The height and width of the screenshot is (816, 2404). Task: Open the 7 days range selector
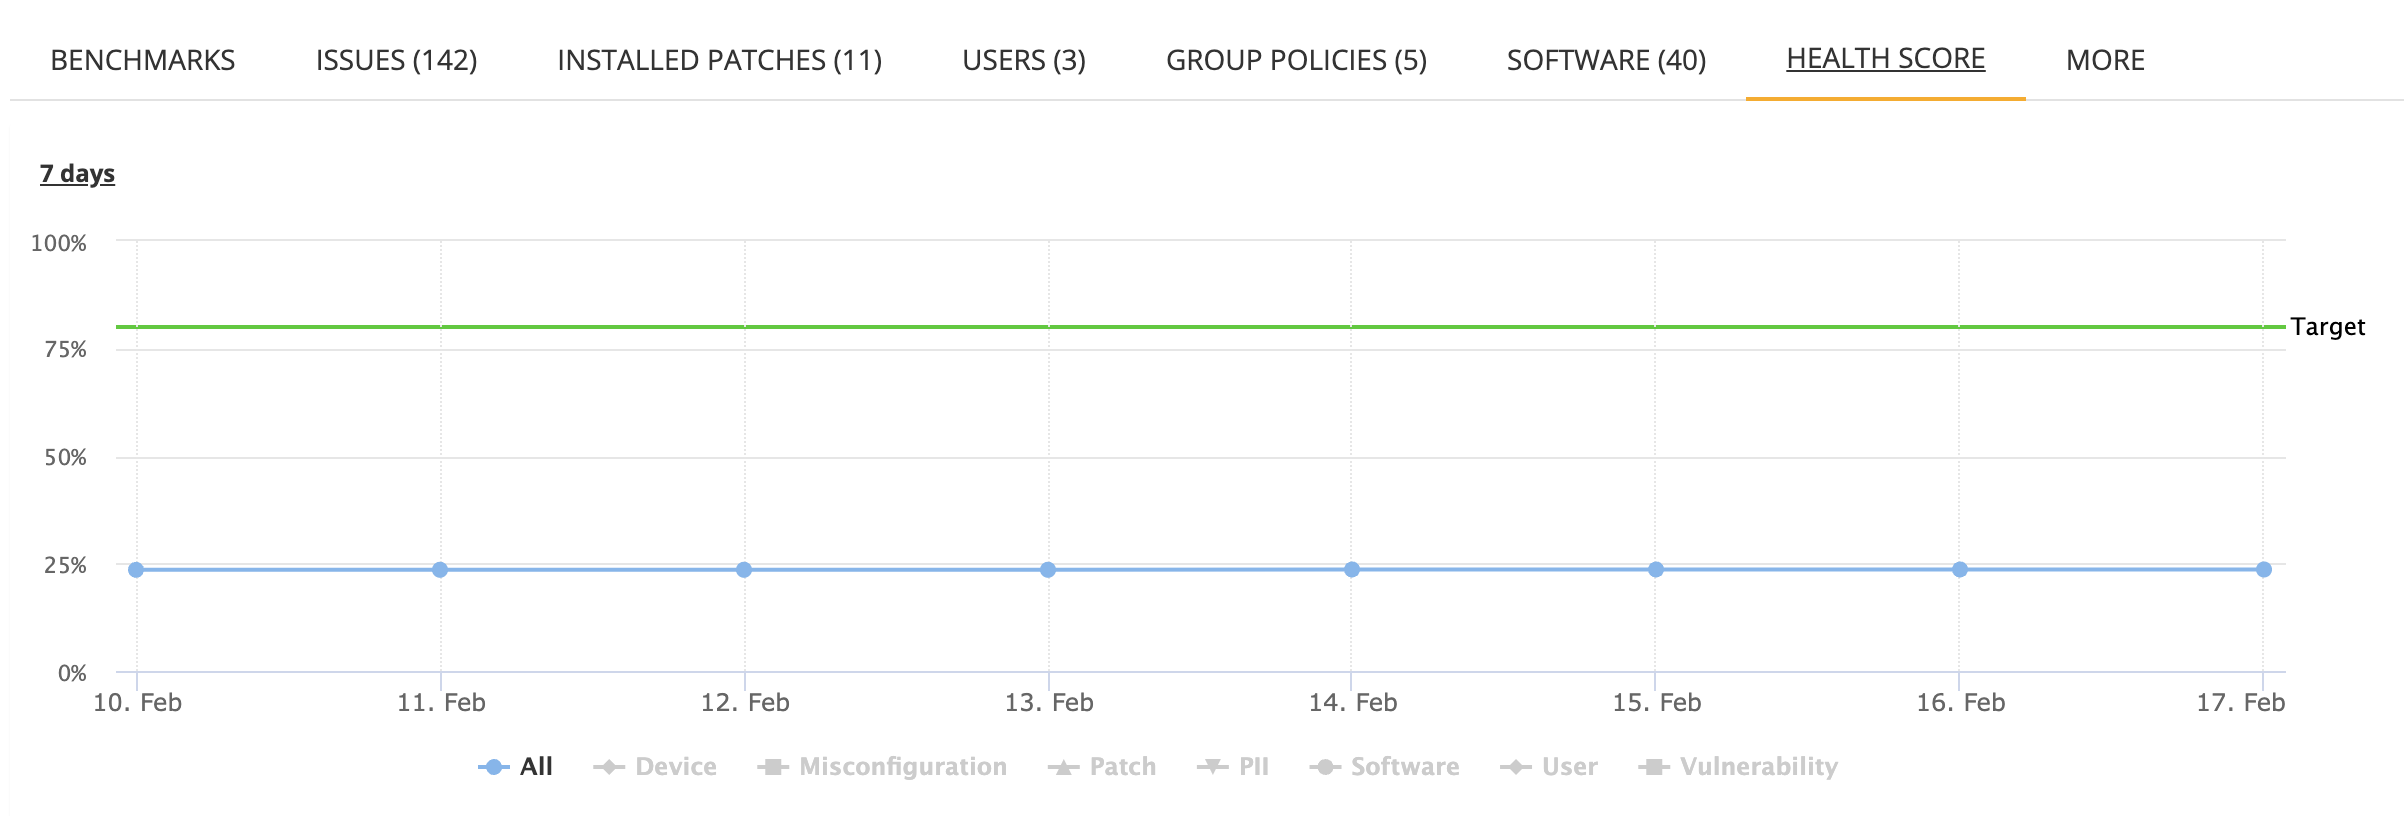77,174
